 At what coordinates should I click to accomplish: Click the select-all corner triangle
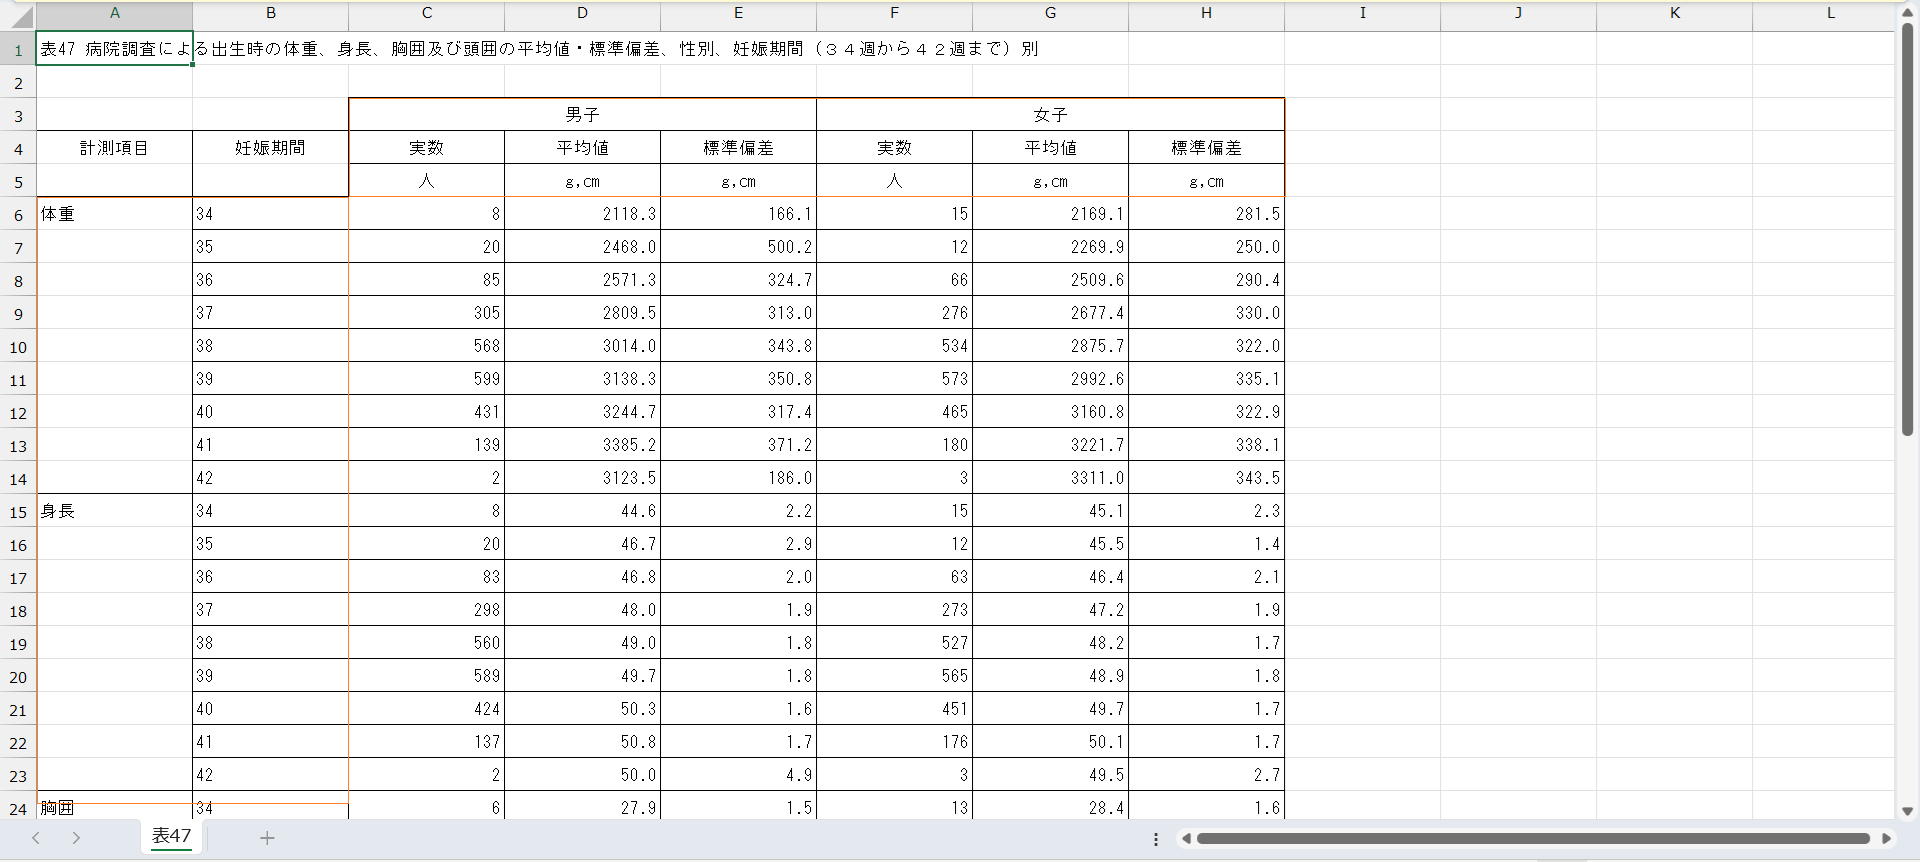(x=20, y=15)
